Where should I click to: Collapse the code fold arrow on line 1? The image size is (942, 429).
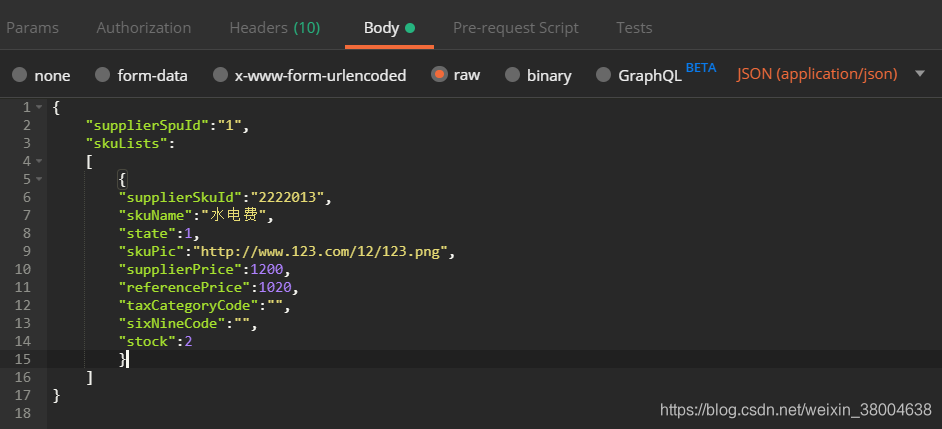click(x=39, y=108)
